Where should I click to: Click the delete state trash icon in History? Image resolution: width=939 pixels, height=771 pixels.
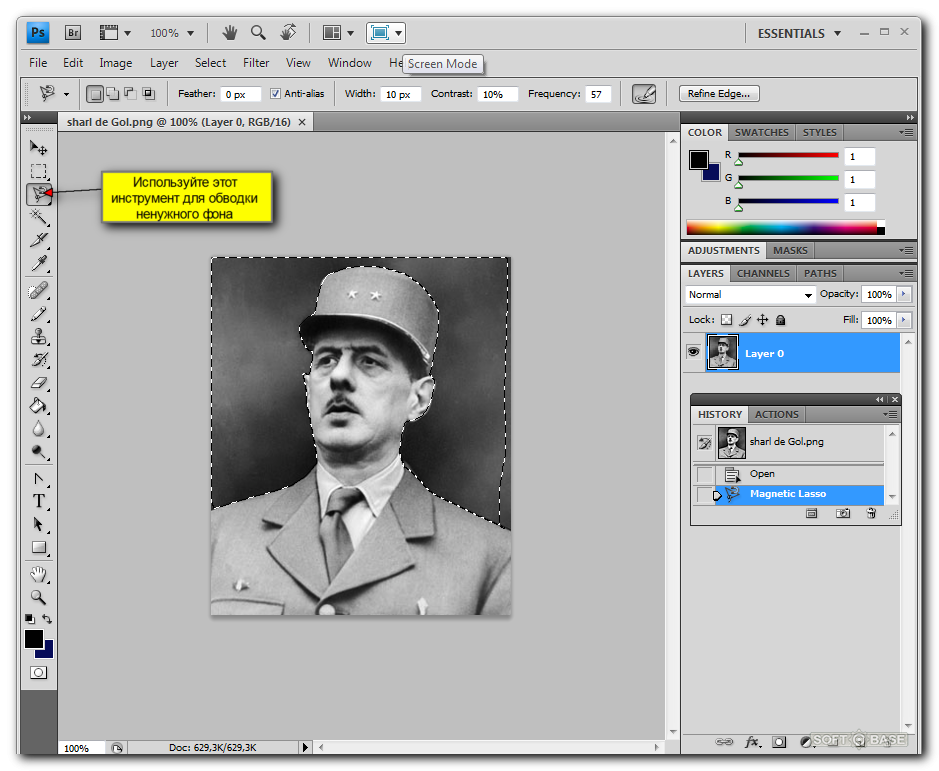[871, 513]
